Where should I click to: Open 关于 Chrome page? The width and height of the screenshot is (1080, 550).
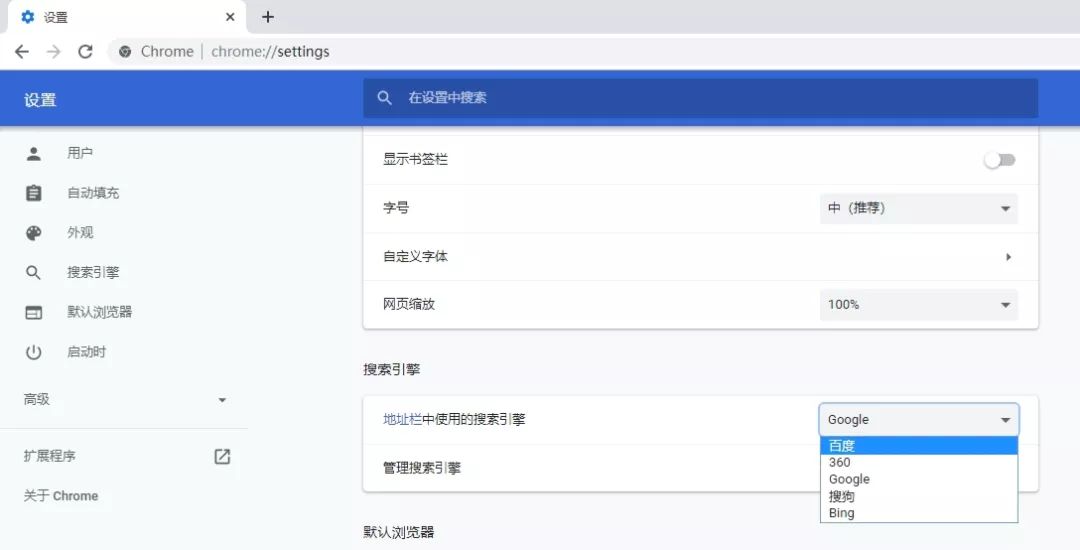61,496
